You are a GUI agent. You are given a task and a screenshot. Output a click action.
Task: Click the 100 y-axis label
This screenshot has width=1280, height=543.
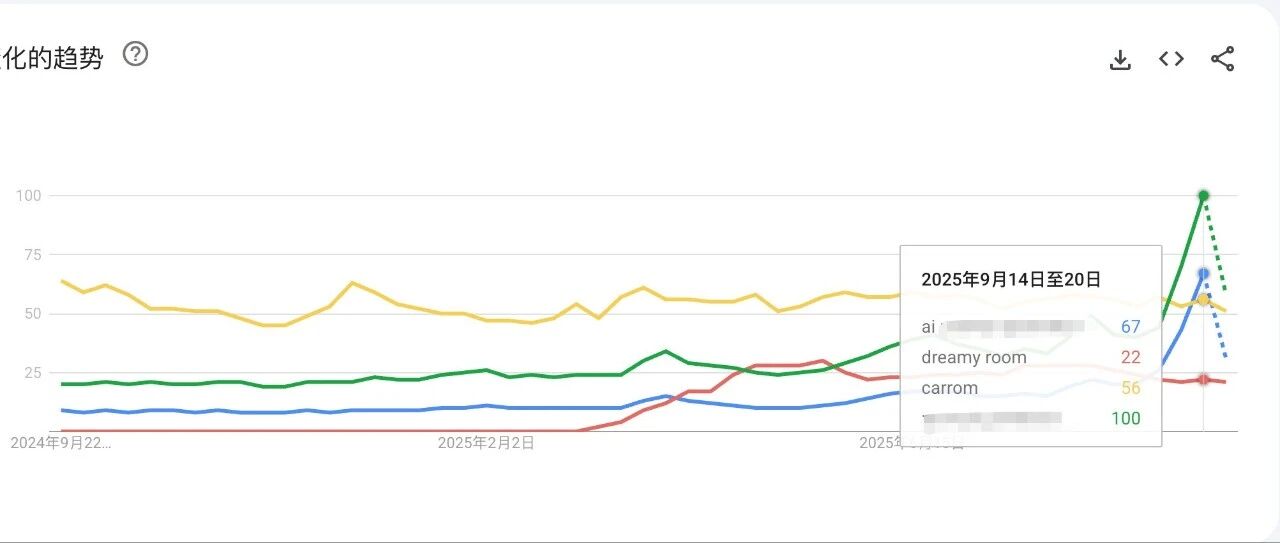tap(28, 195)
